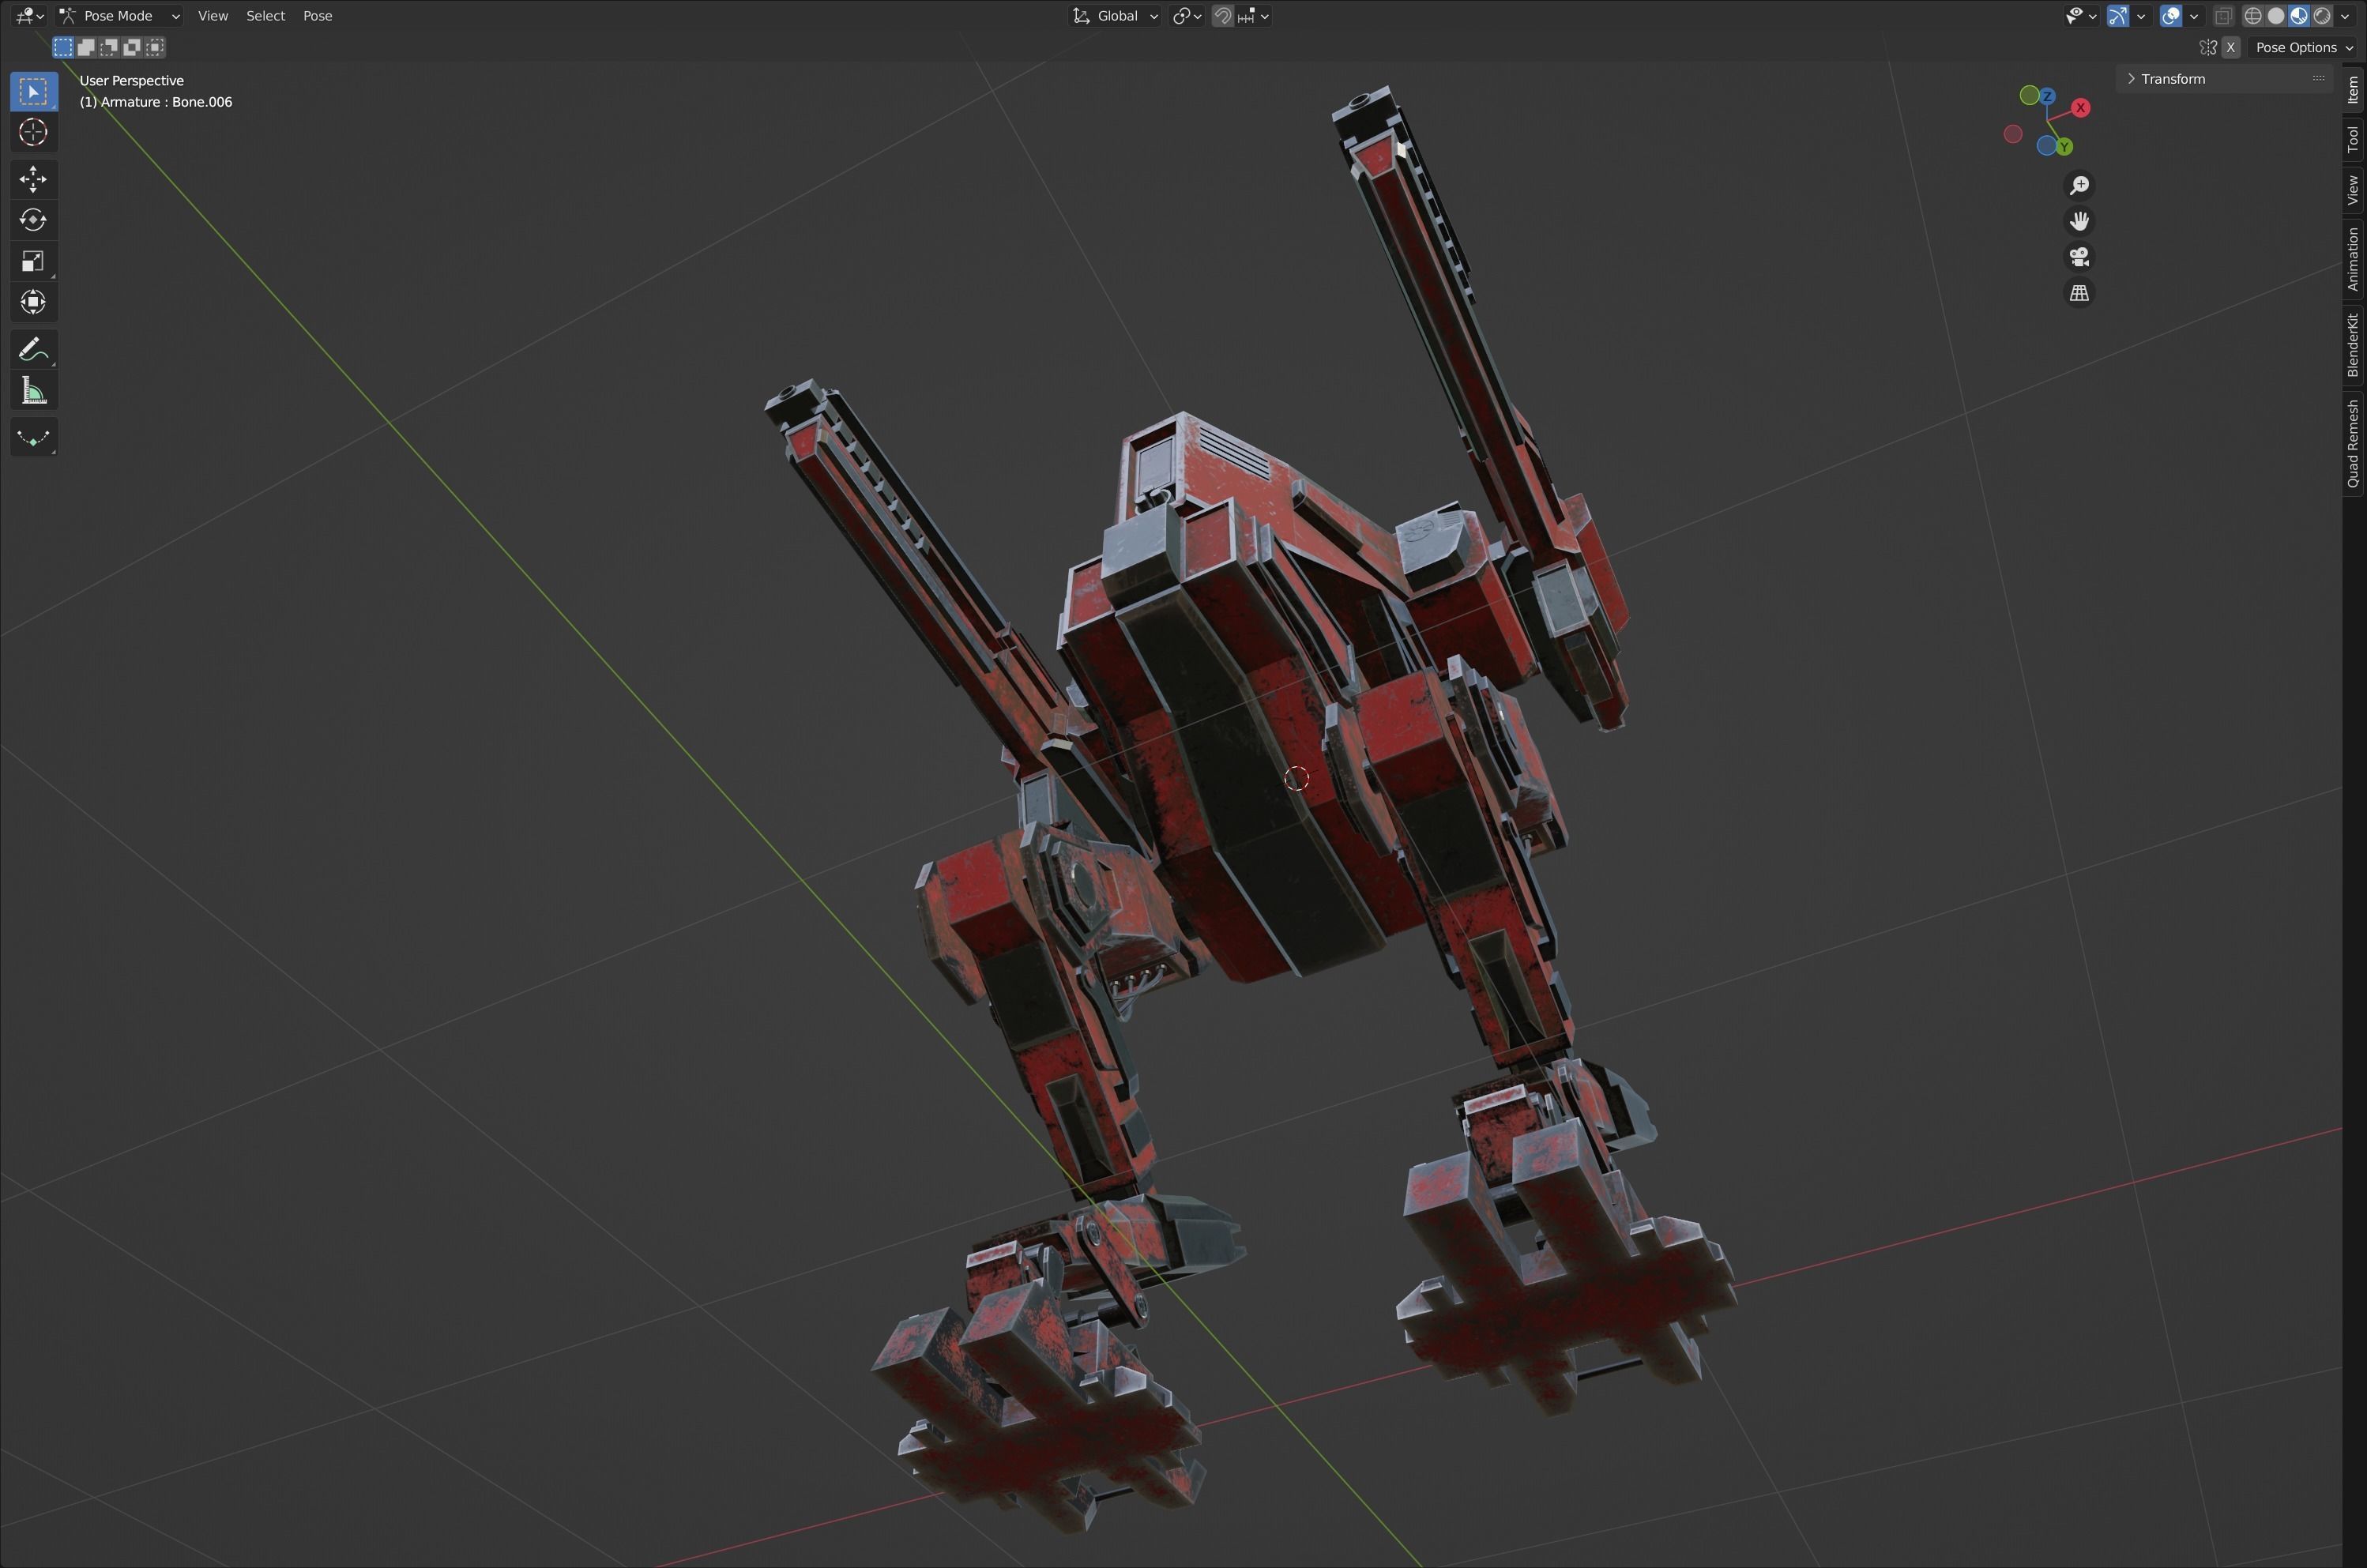2367x1568 pixels.
Task: Open the Pose Mode dropdown
Action: (x=119, y=16)
